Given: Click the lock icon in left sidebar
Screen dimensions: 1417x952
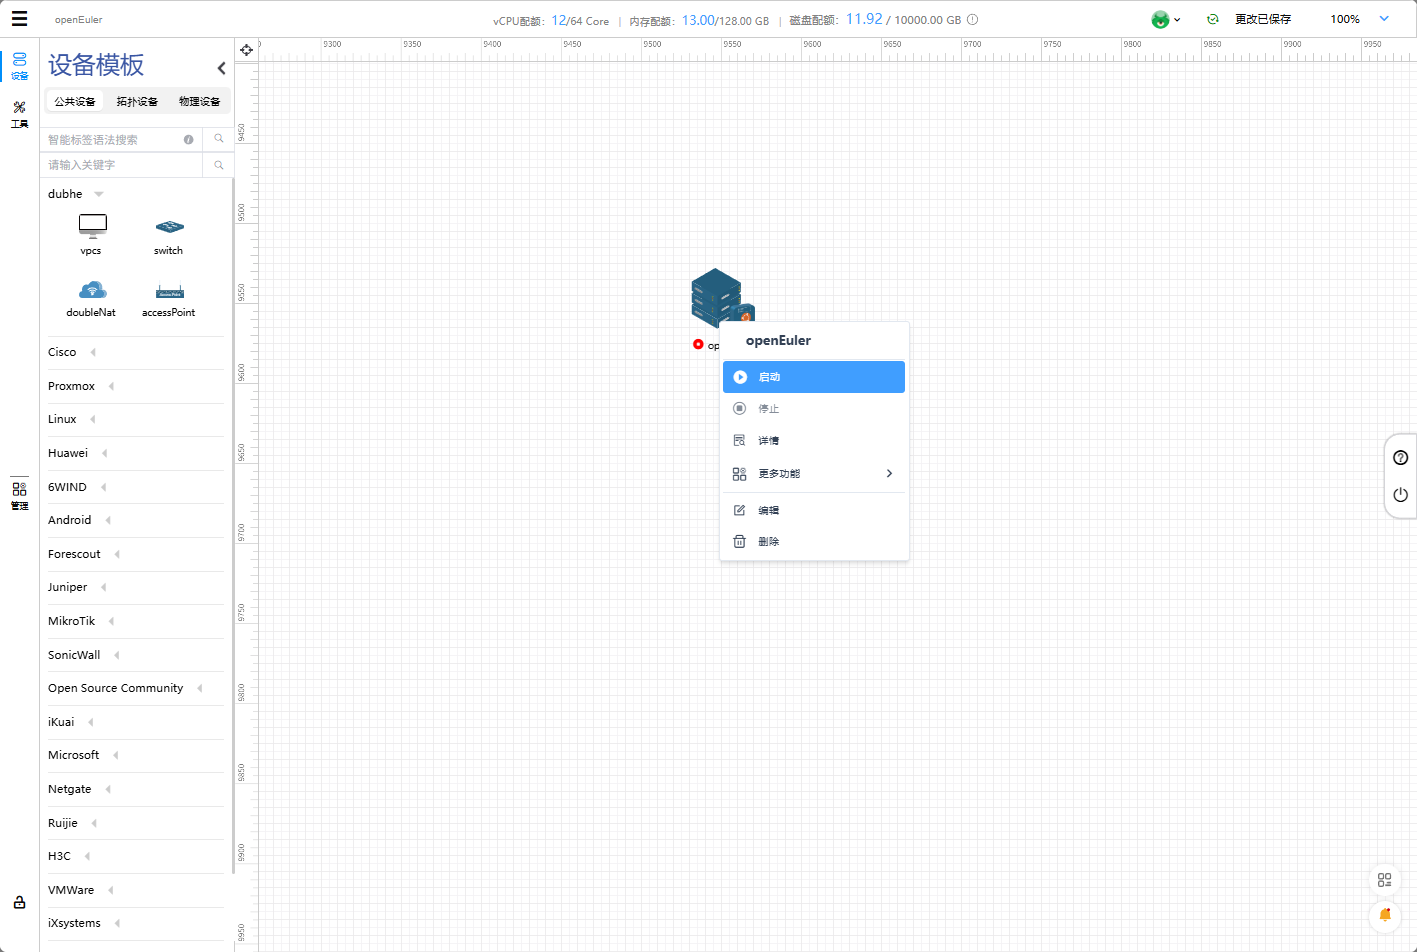Looking at the screenshot, I should tap(19, 902).
